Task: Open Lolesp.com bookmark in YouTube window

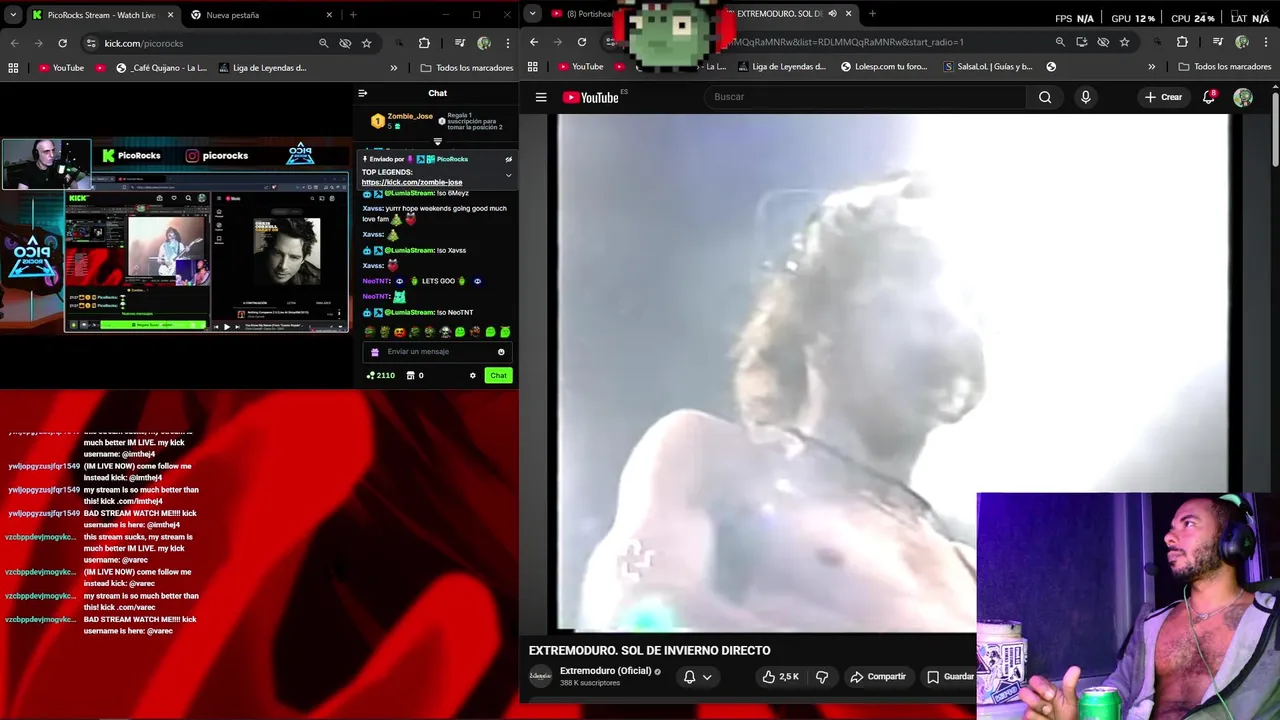Action: pos(884,67)
